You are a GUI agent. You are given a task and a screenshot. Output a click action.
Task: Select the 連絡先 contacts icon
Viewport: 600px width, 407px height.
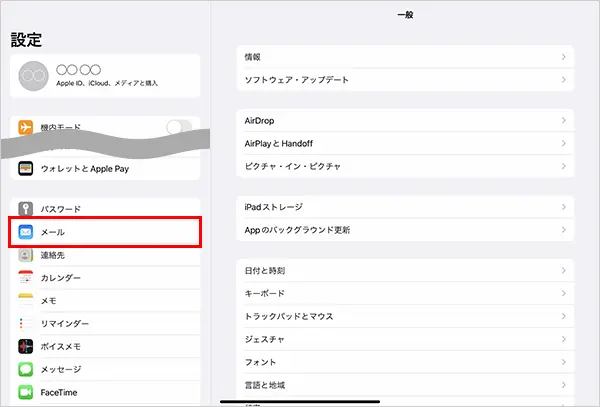pos(26,255)
